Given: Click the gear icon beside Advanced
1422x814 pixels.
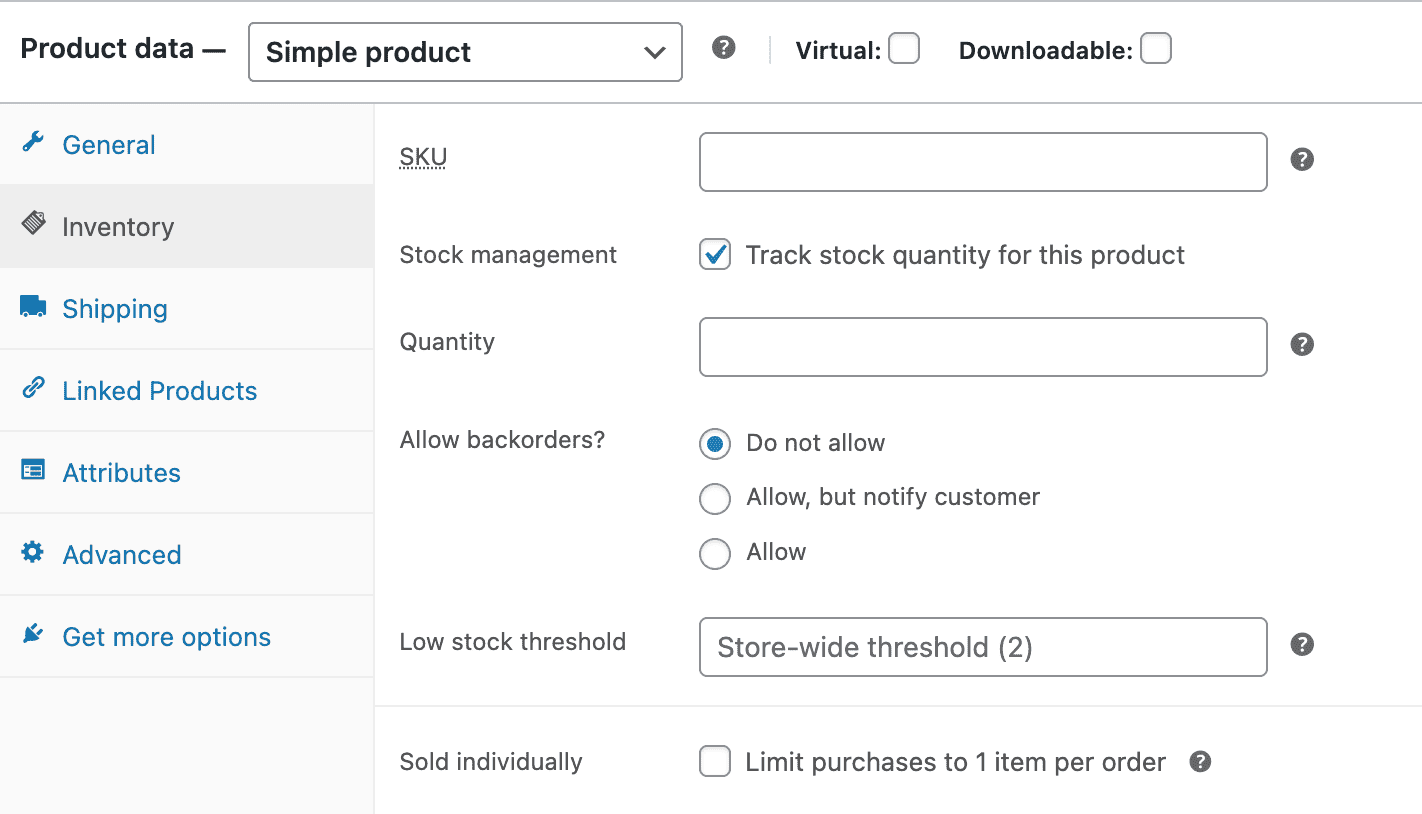Looking at the screenshot, I should 33,554.
